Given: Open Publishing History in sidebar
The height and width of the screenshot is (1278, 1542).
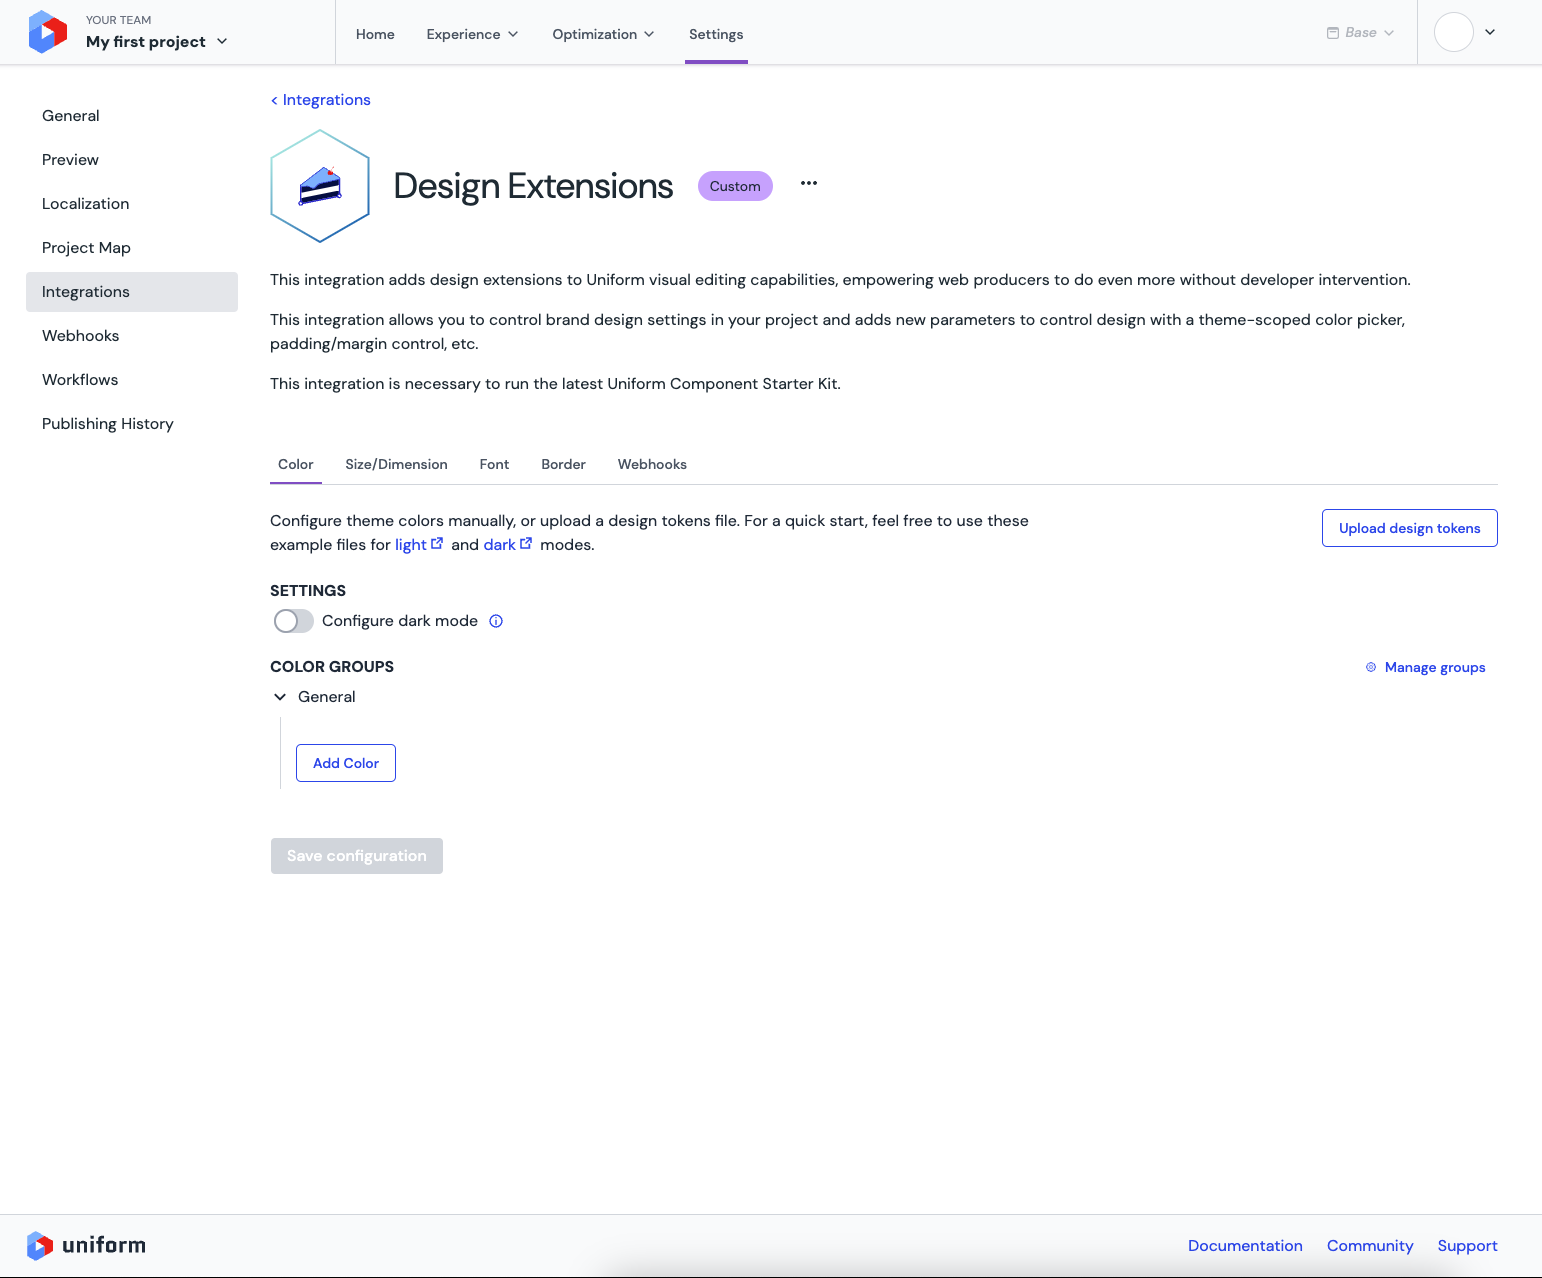Looking at the screenshot, I should click(x=132, y=424).
